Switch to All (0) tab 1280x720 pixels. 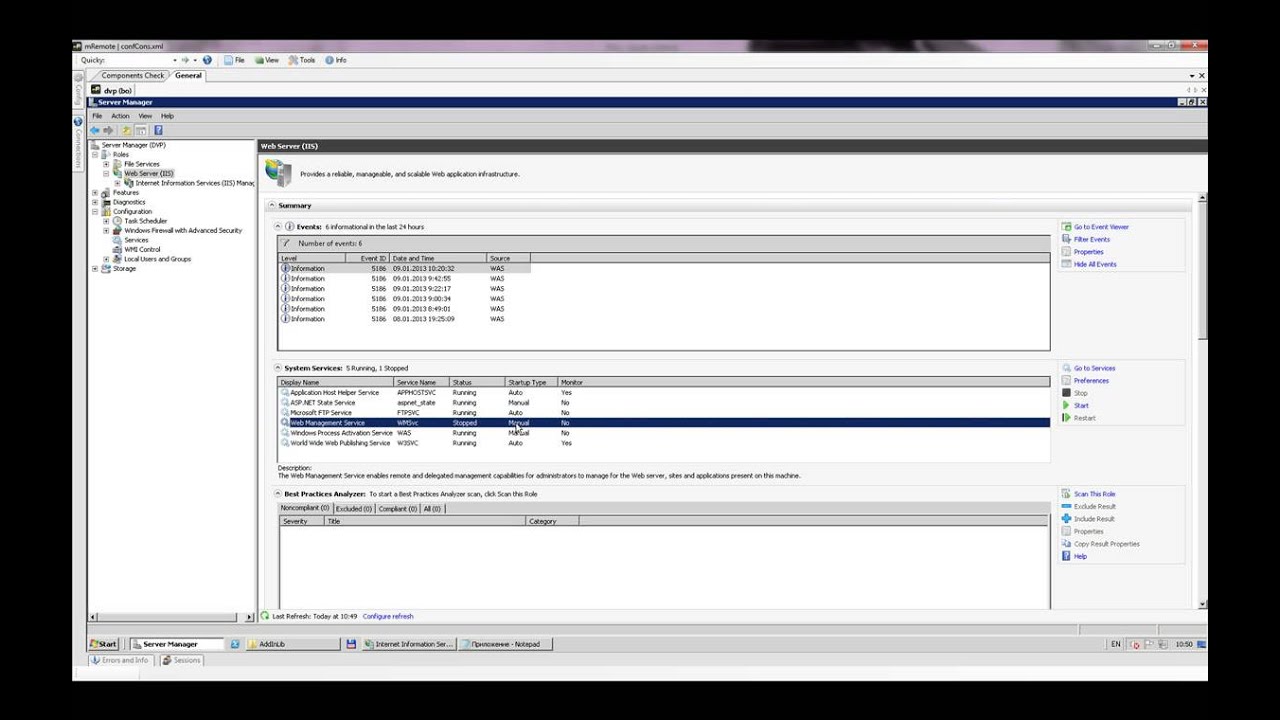tap(432, 508)
